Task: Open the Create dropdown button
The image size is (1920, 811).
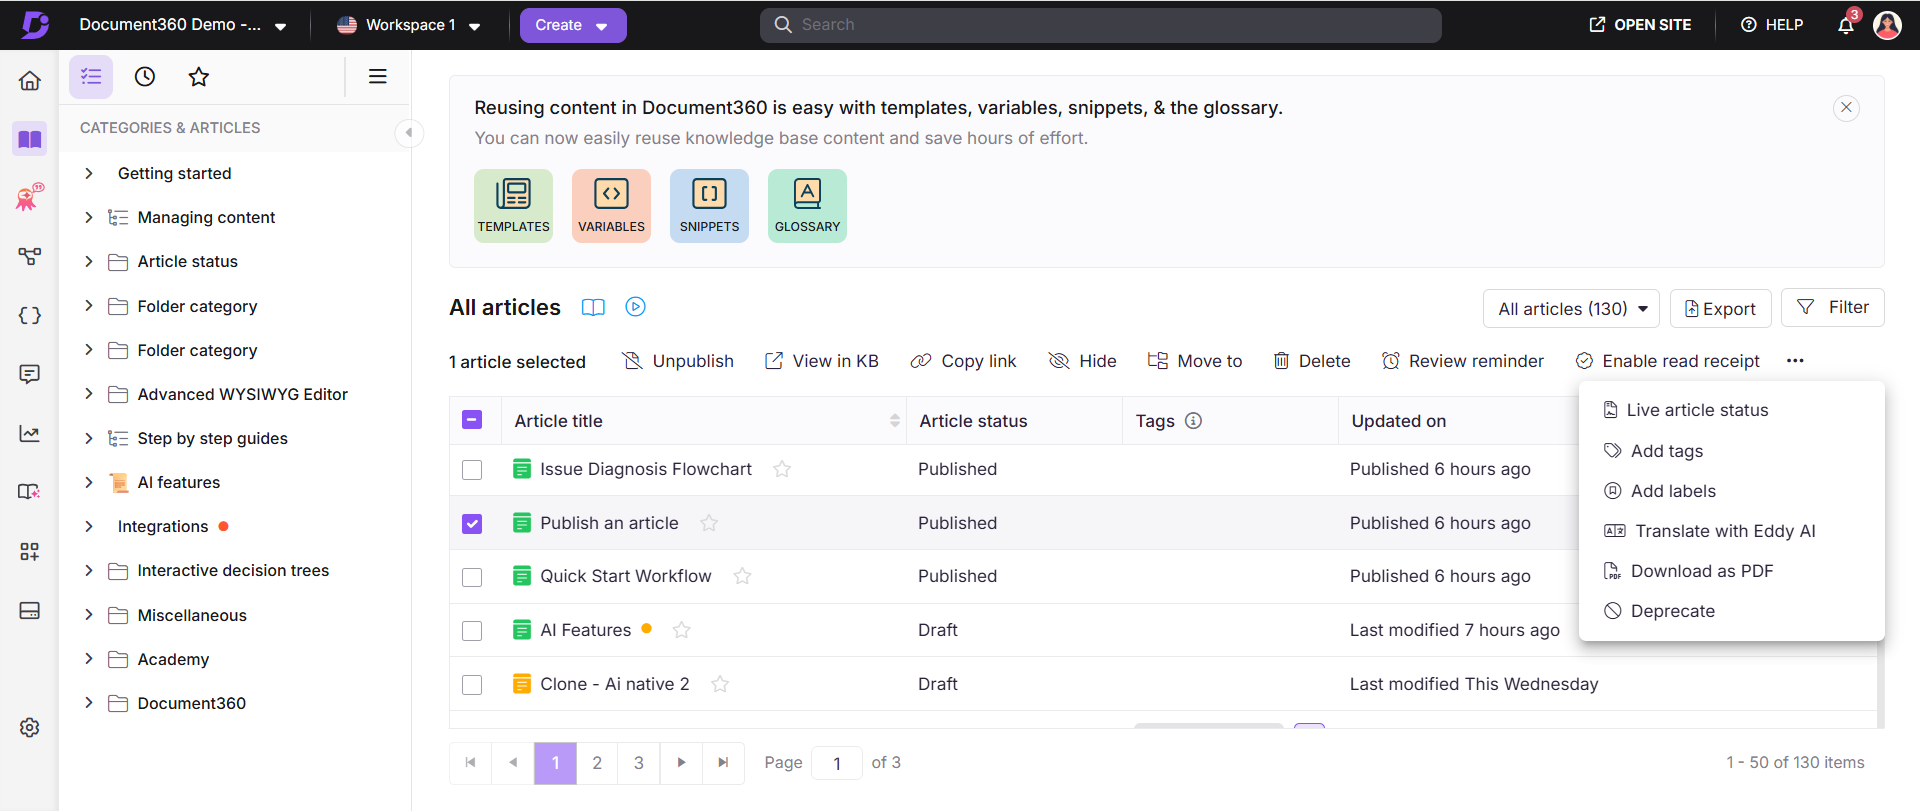Action: tap(573, 25)
